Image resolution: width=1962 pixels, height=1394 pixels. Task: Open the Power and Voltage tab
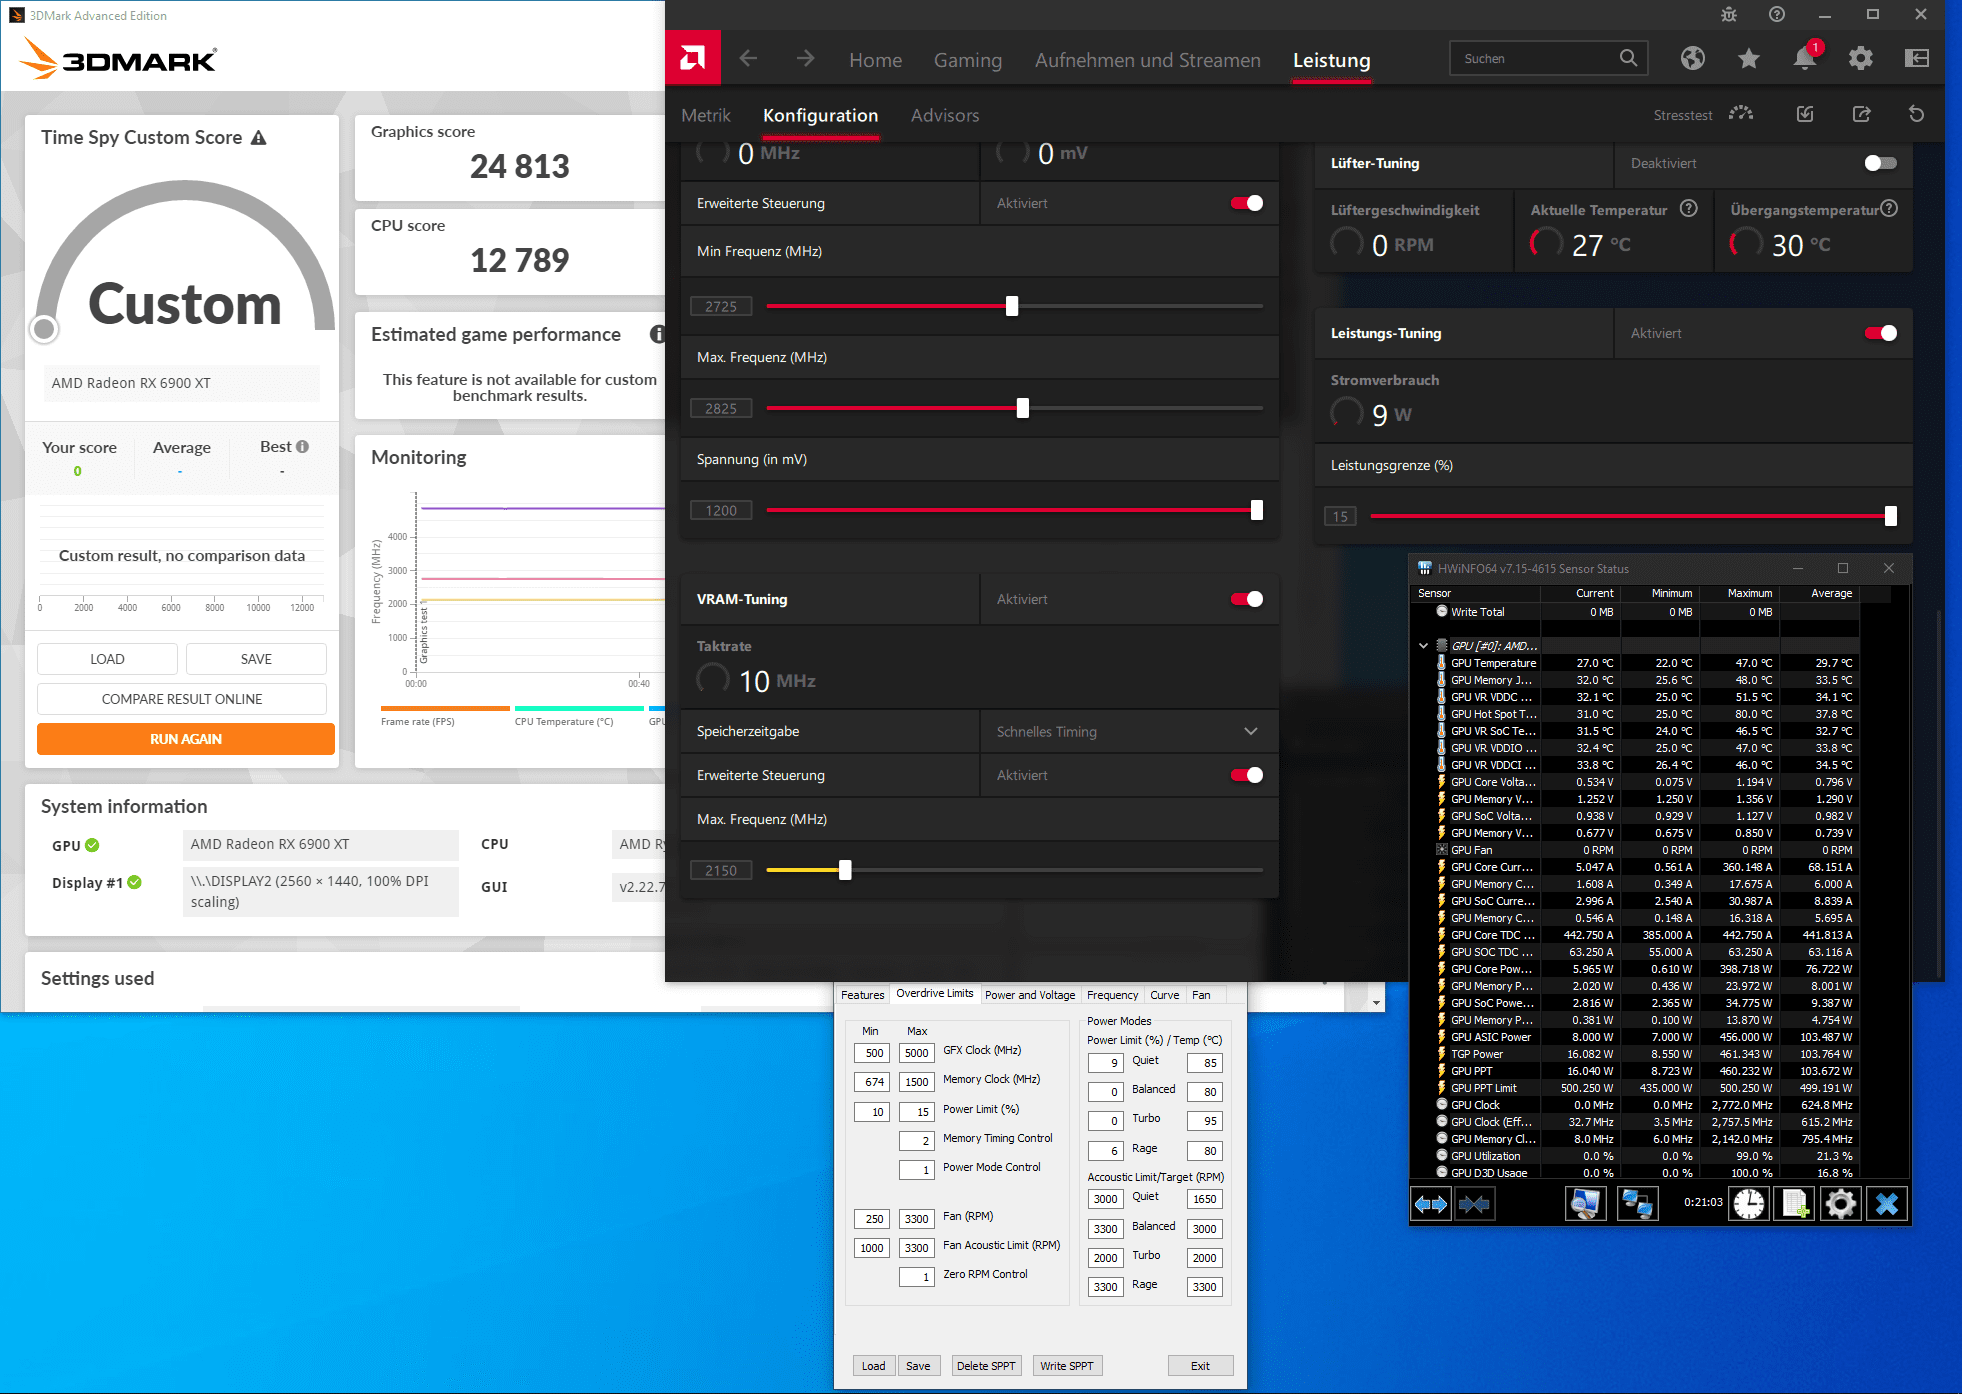(1029, 995)
